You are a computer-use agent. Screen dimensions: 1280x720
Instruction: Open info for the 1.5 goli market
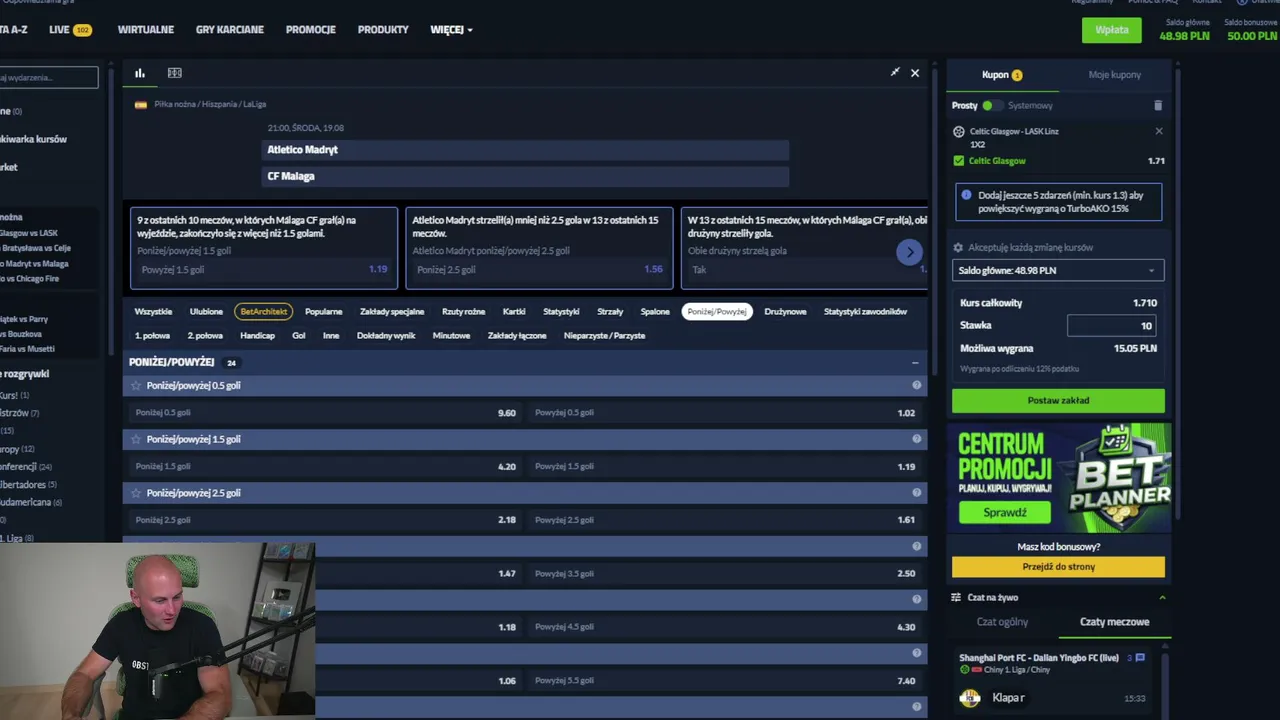click(x=916, y=439)
